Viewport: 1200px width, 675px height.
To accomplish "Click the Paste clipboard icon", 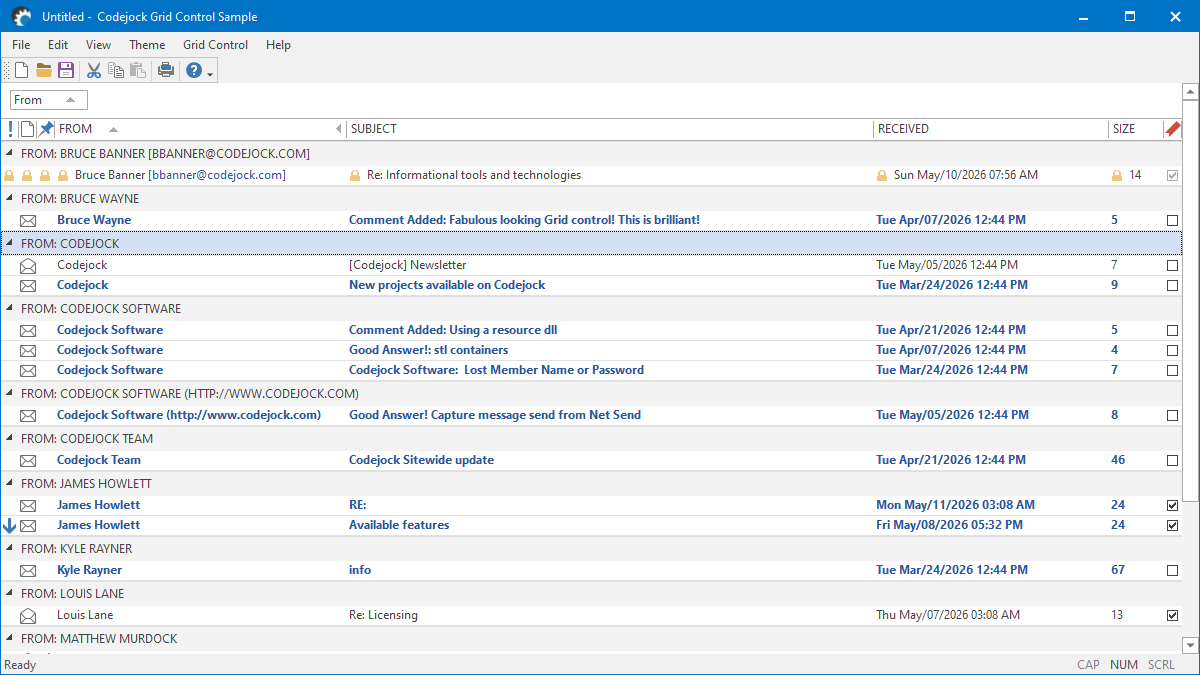I will point(138,70).
